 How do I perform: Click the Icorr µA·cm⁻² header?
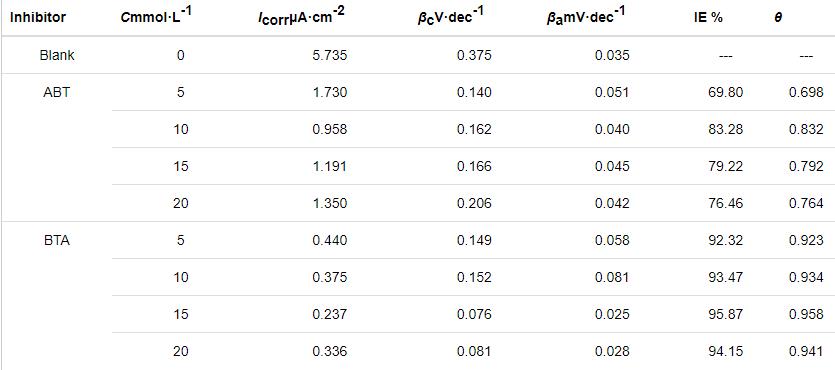pyautogui.click(x=301, y=18)
